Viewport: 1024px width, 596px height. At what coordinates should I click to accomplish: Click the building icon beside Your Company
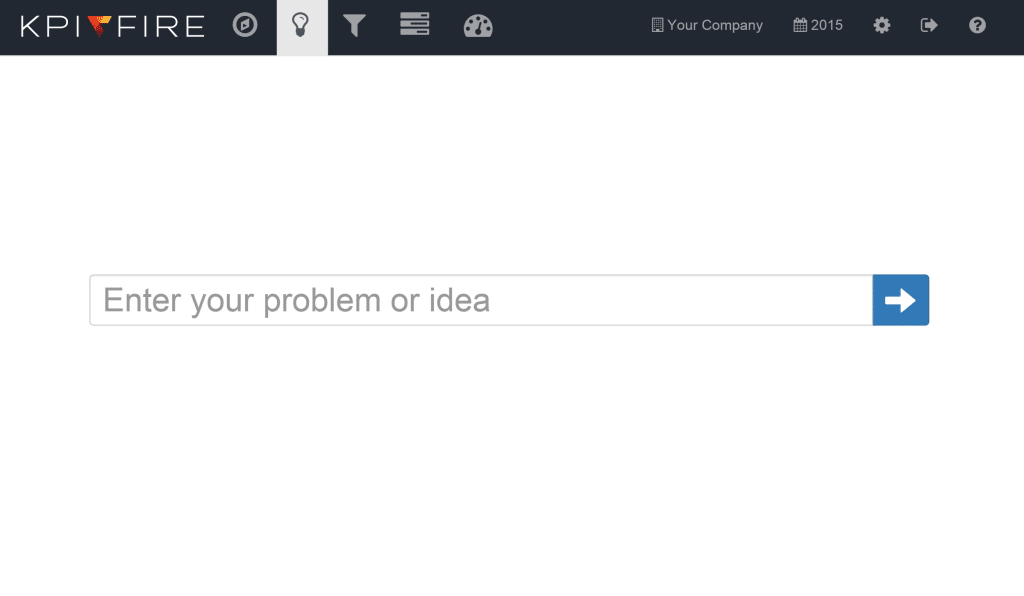(x=657, y=25)
